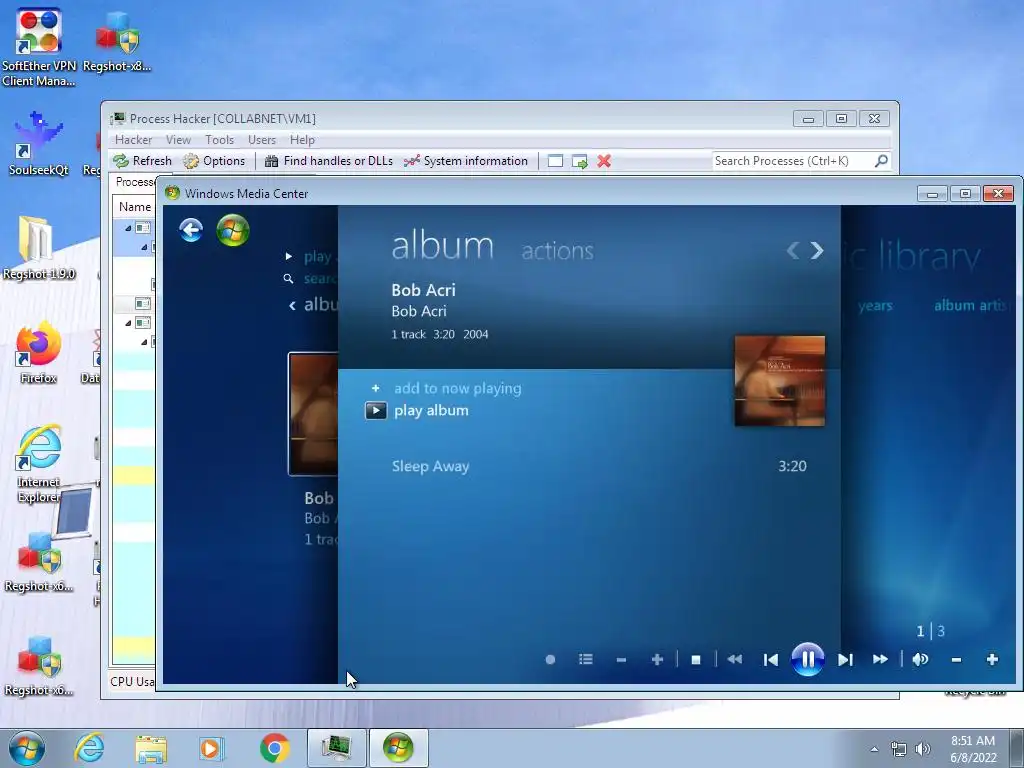Open Windows Media Player taskbar icon

[211, 748]
